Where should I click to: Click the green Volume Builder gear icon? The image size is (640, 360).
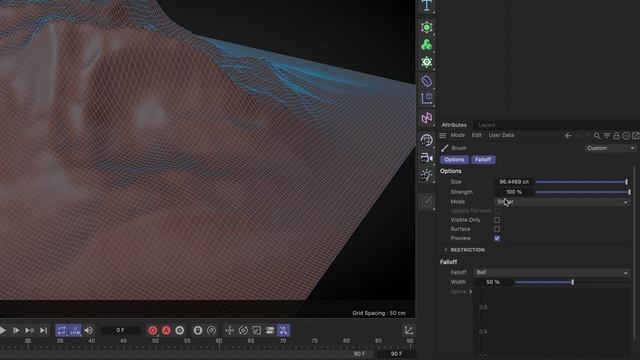(427, 62)
